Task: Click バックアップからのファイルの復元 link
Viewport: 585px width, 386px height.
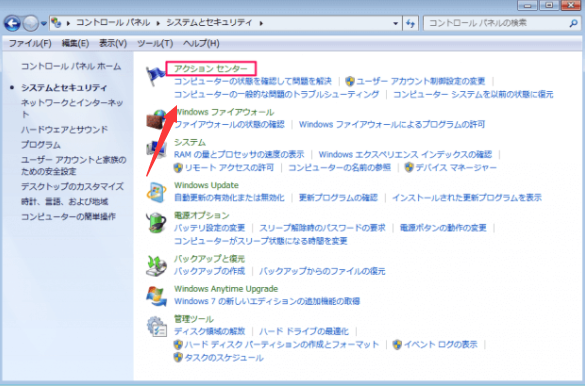Action: [322, 271]
